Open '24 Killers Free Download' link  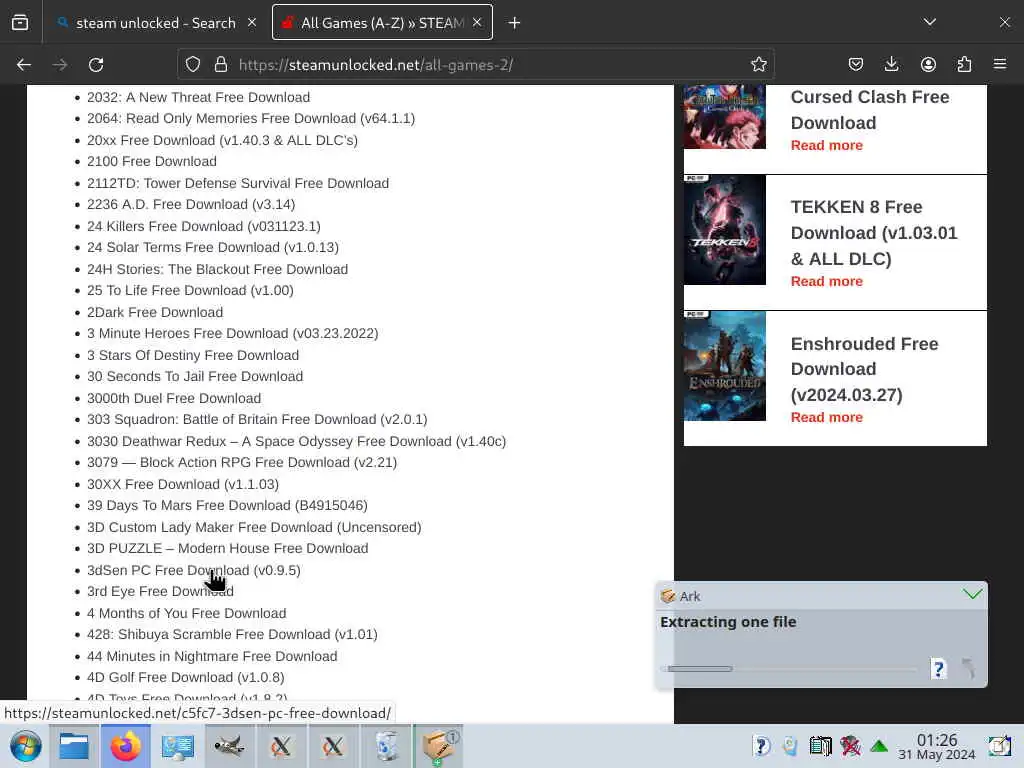(x=204, y=227)
